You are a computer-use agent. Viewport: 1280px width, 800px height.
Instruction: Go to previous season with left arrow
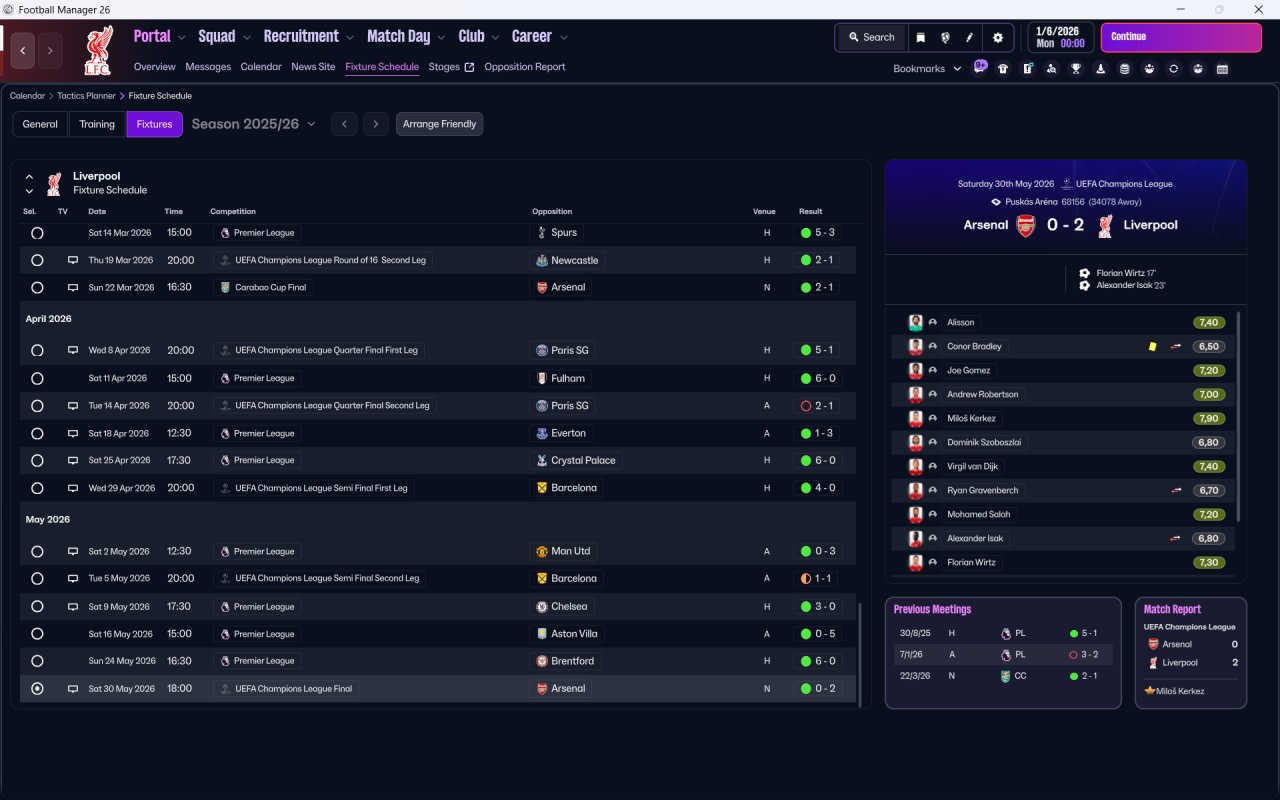[344, 124]
